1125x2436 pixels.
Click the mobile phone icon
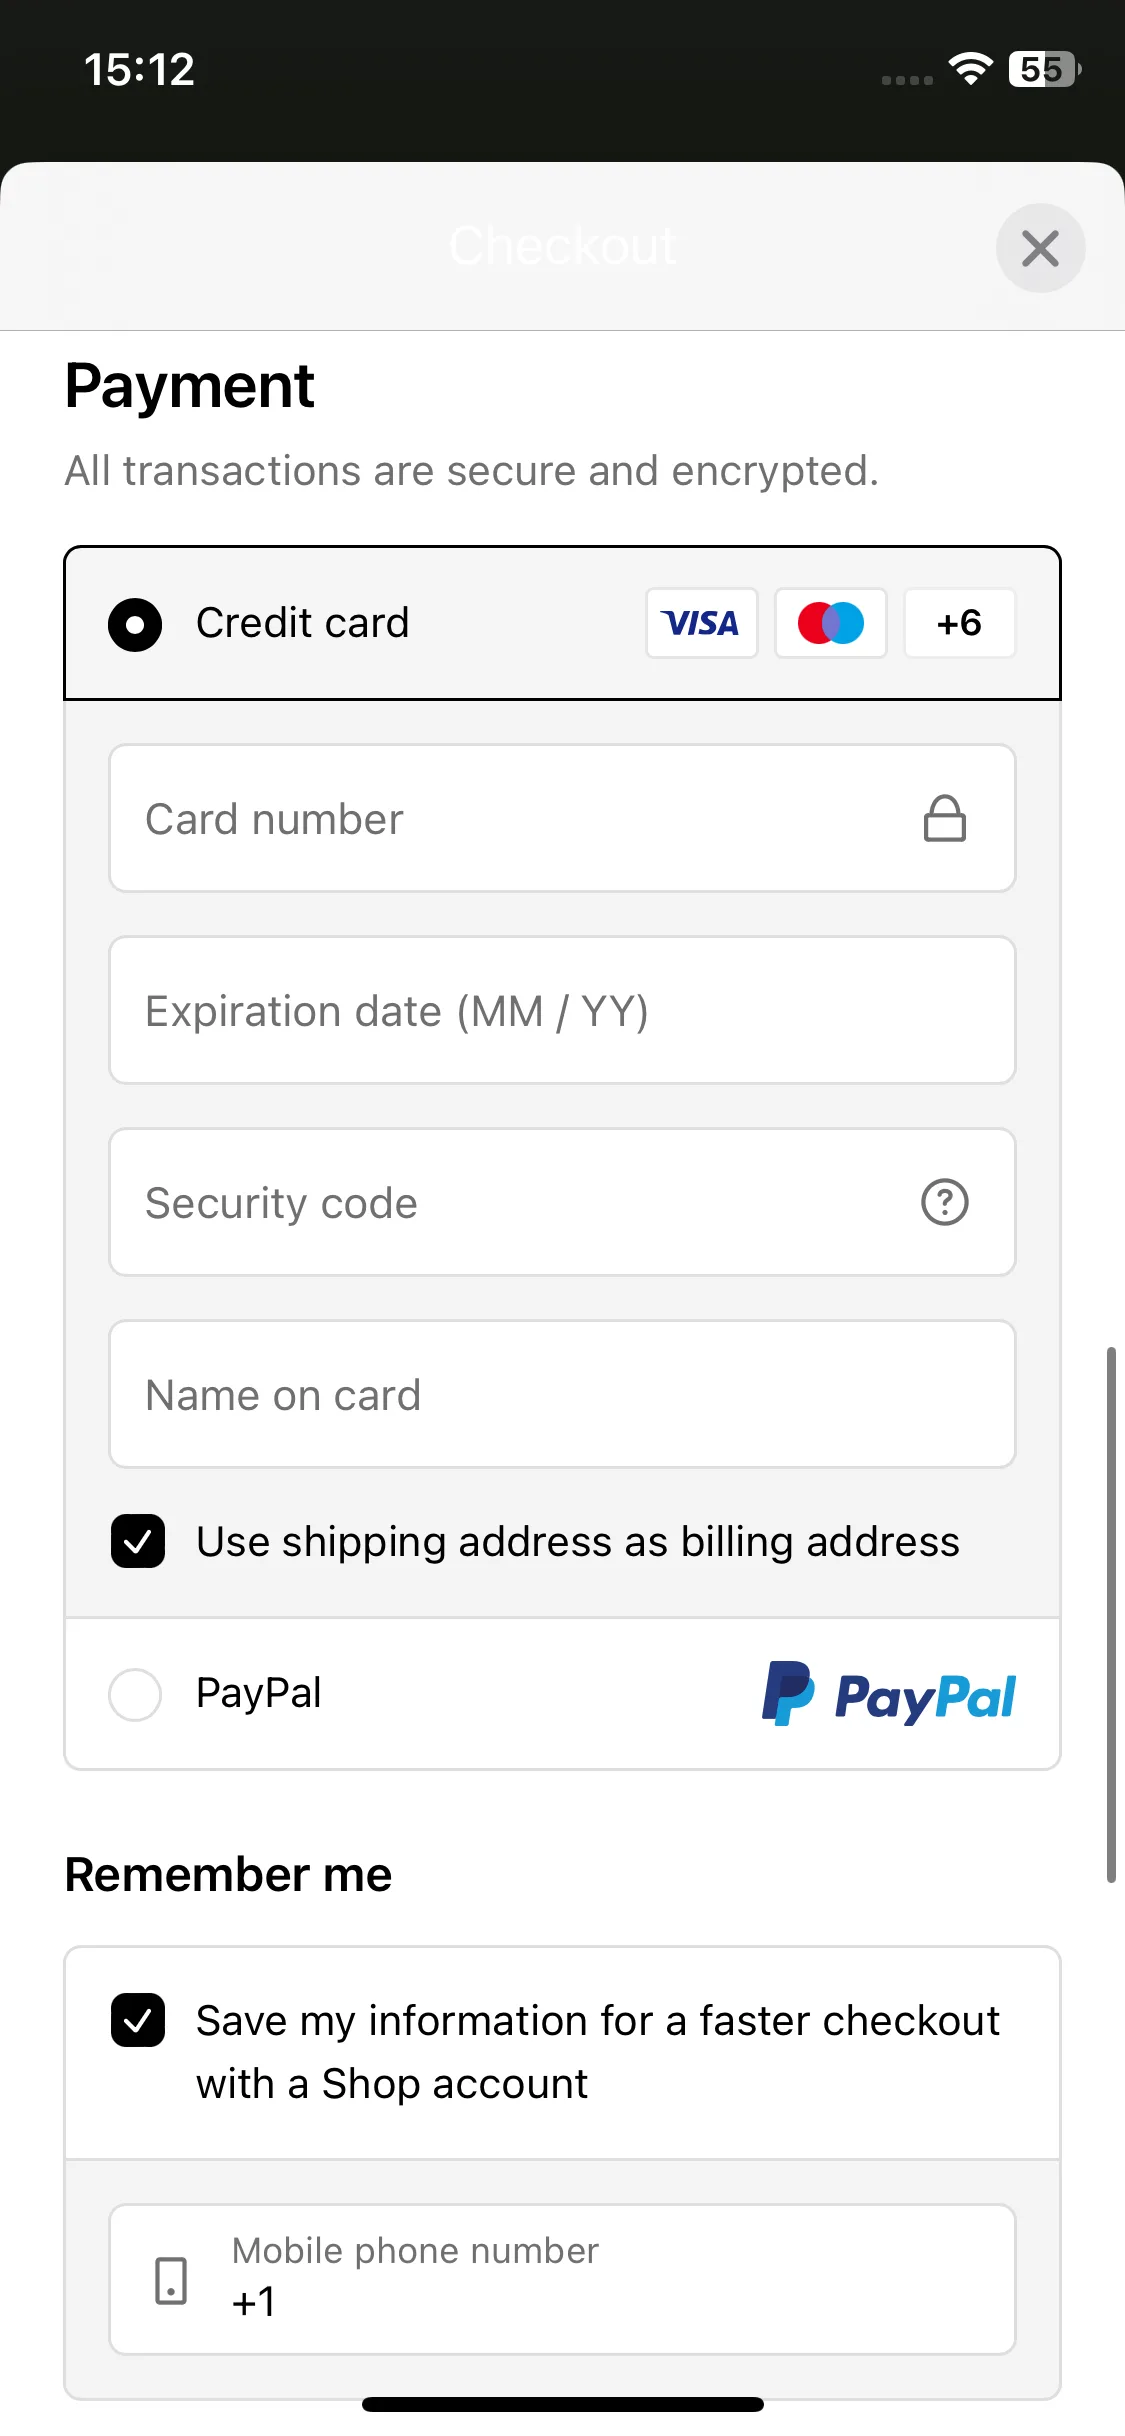[171, 2281]
